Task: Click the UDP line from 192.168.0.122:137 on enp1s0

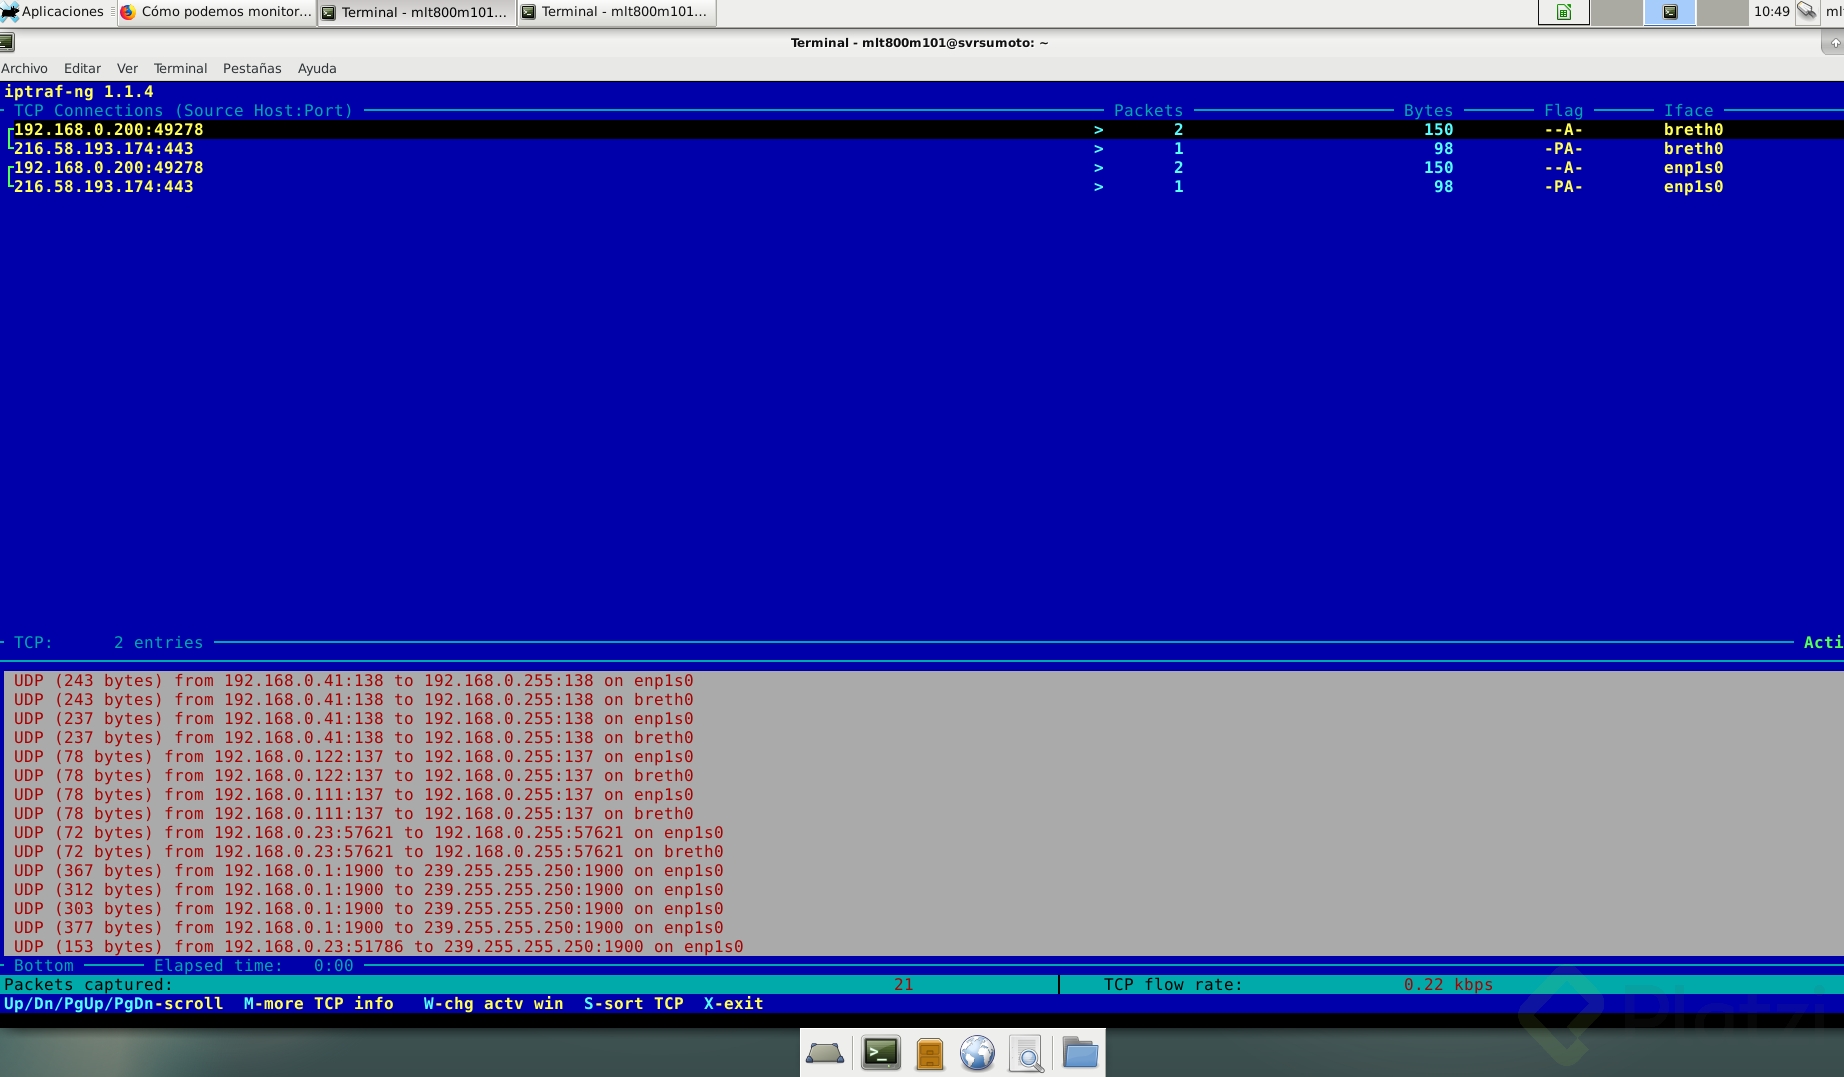Action: pyautogui.click(x=354, y=756)
